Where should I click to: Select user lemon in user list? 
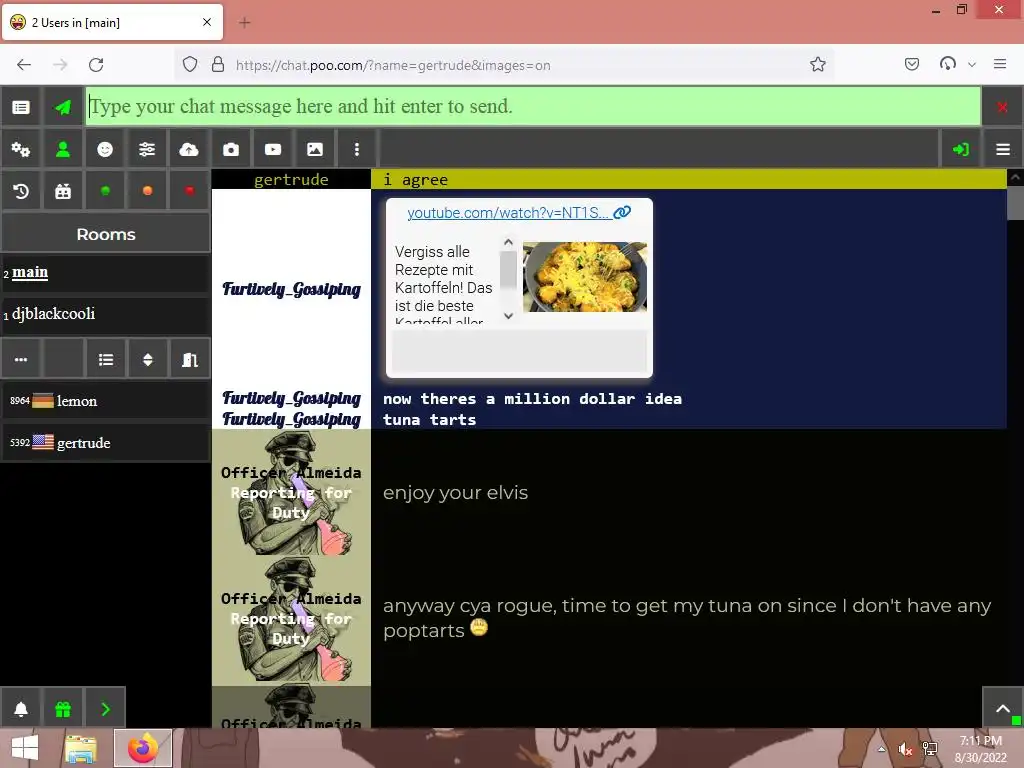point(106,401)
